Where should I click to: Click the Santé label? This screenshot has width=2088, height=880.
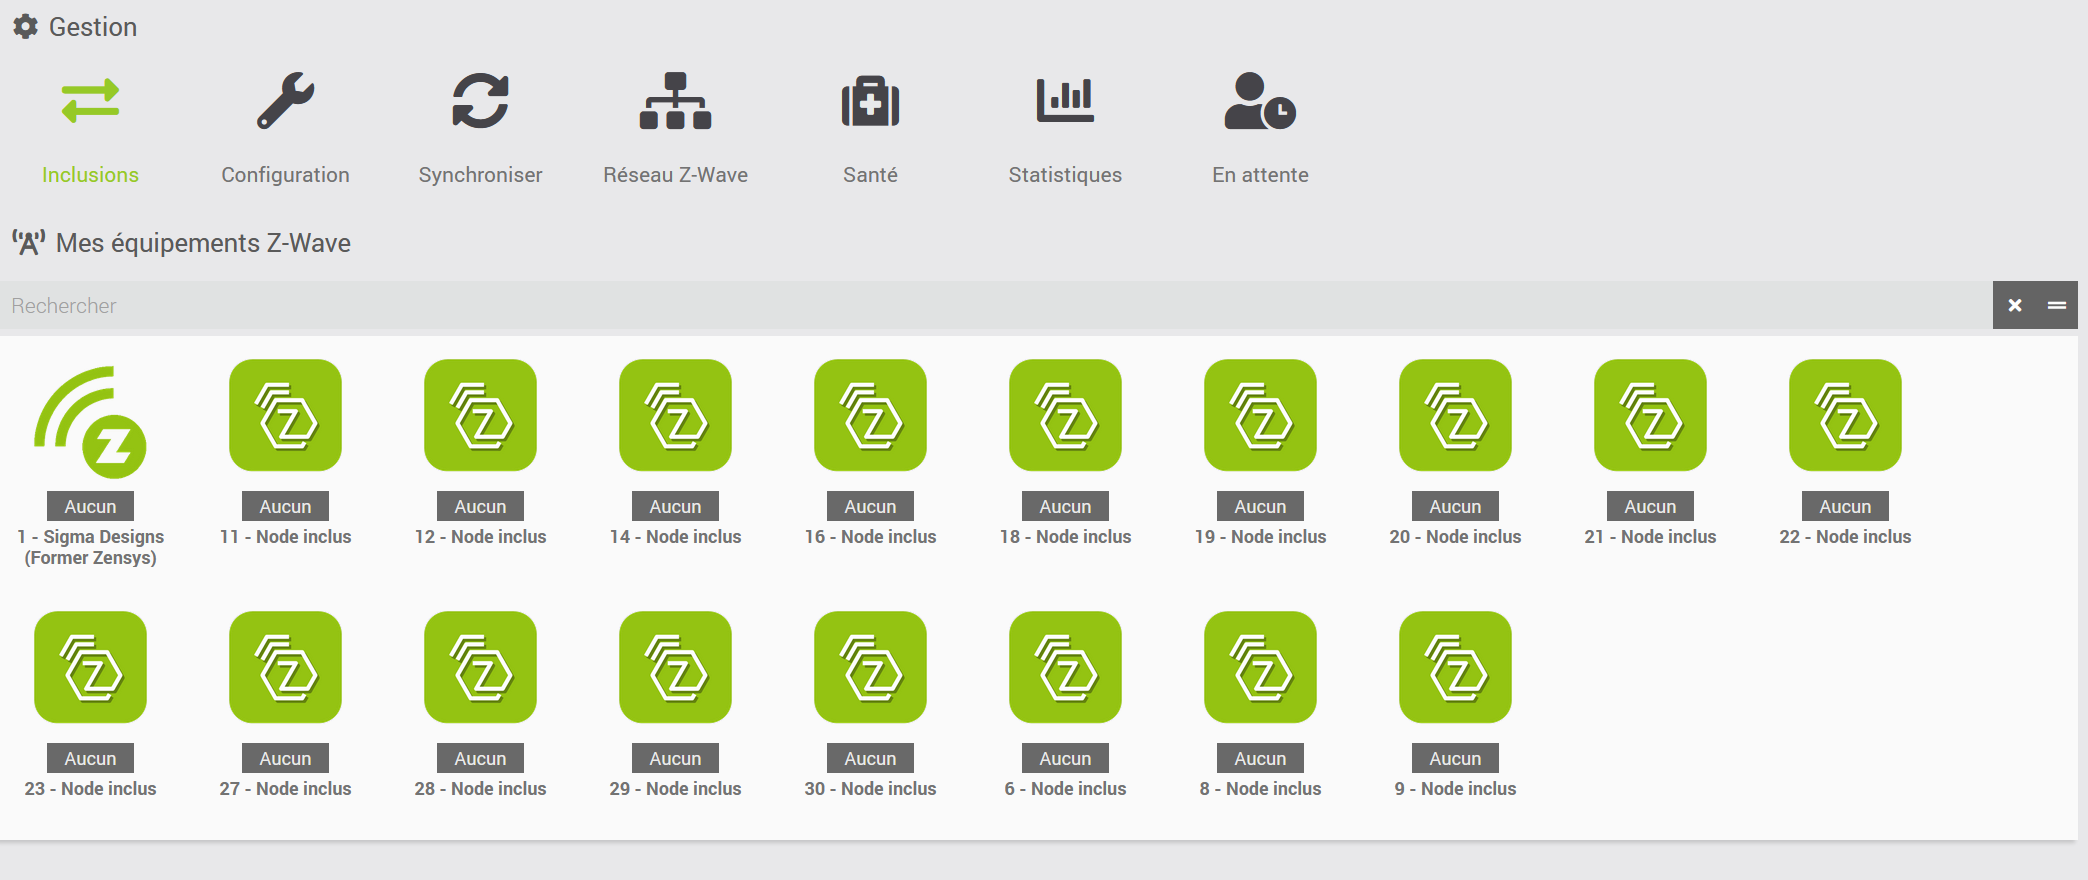point(870,175)
